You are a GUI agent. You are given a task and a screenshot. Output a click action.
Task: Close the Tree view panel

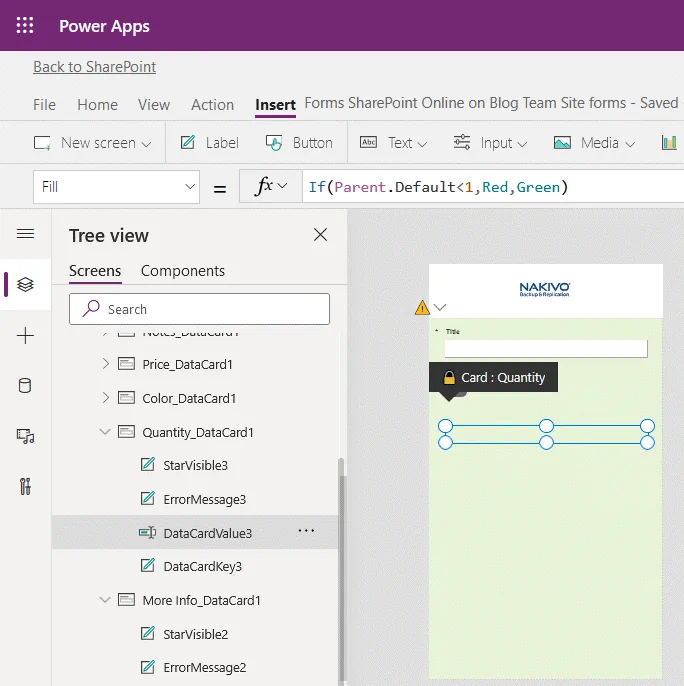coord(320,235)
